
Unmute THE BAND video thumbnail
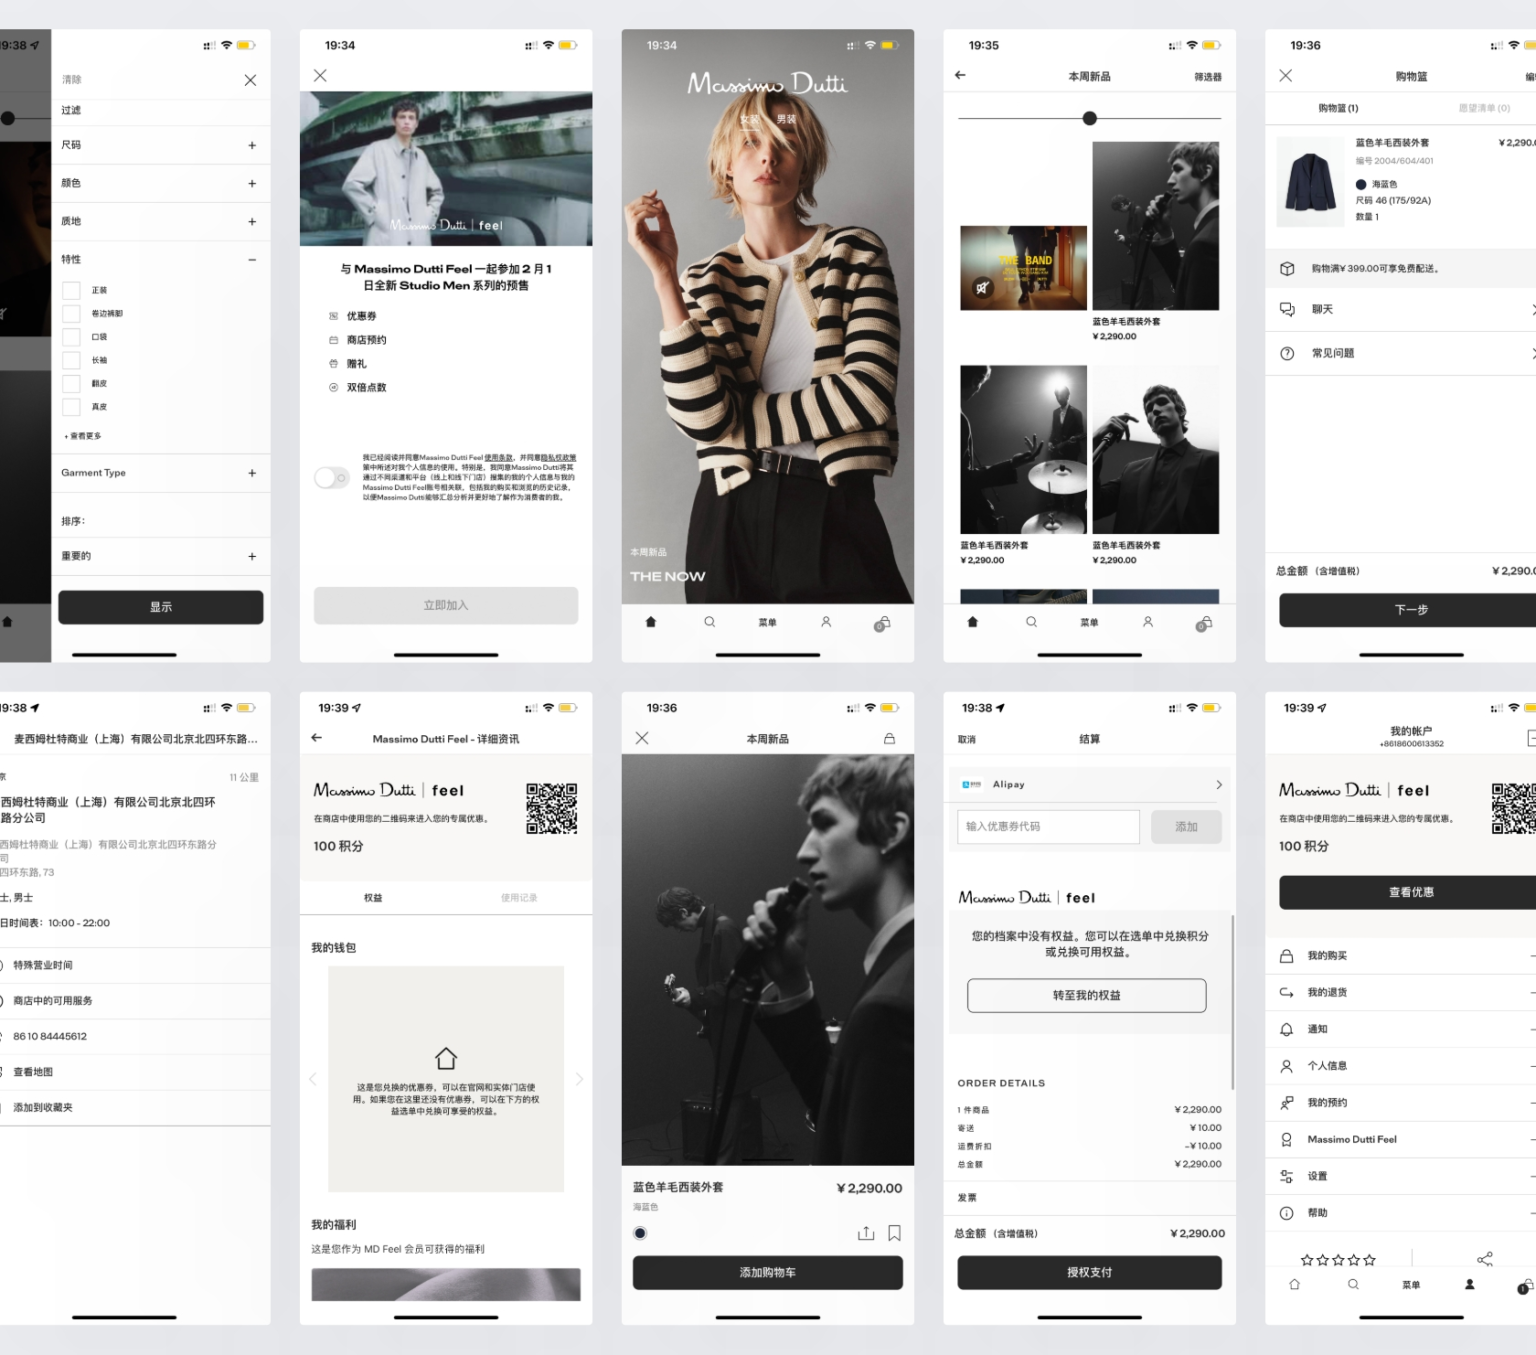coord(982,288)
